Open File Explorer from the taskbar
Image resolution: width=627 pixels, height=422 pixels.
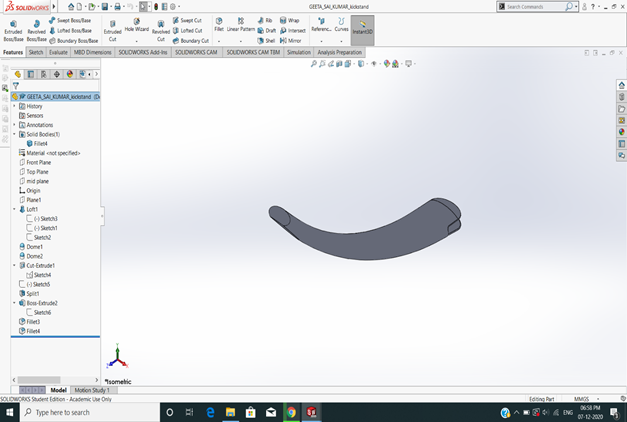coord(230,412)
